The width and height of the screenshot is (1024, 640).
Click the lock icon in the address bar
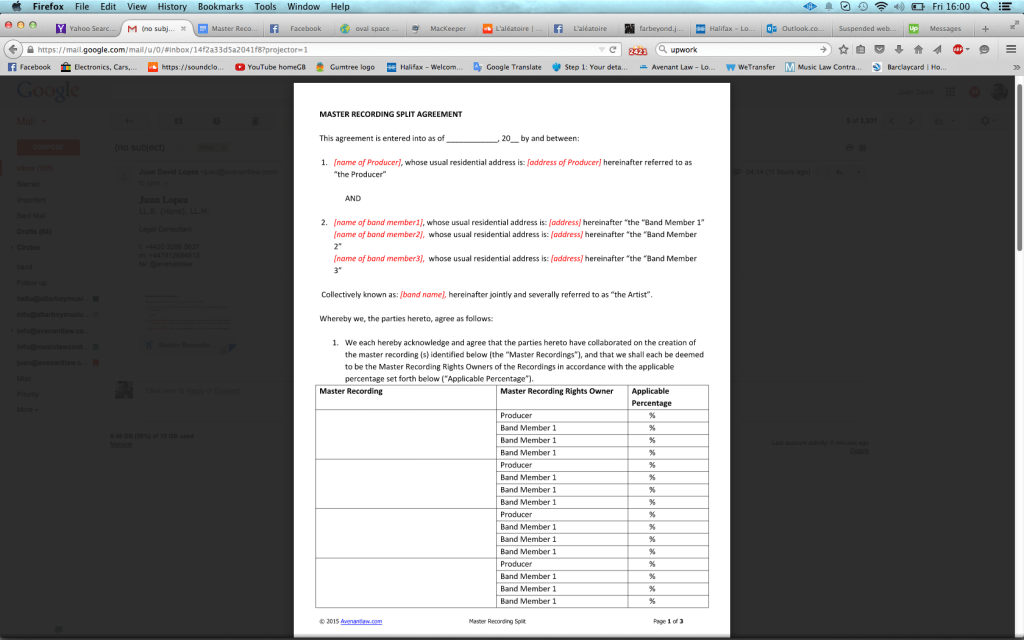[x=29, y=50]
